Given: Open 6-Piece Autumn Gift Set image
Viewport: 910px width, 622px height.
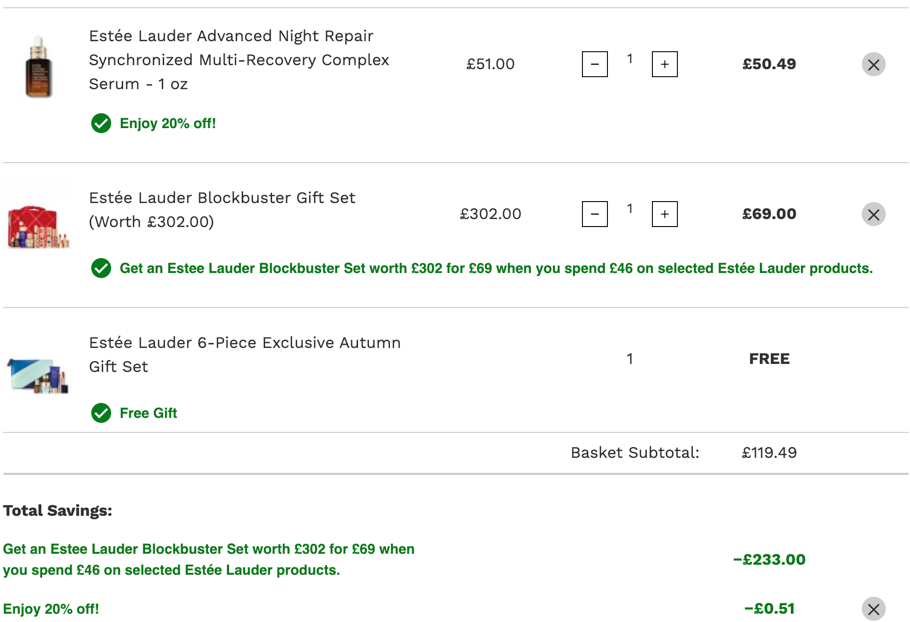Looking at the screenshot, I should (x=38, y=376).
